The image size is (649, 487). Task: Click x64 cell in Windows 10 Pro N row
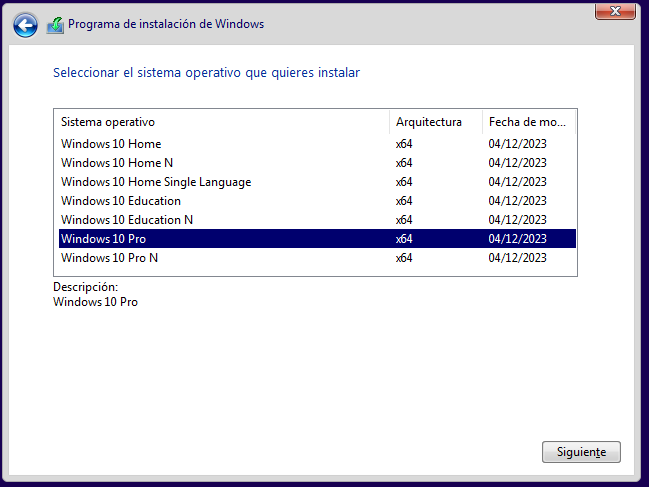point(404,258)
